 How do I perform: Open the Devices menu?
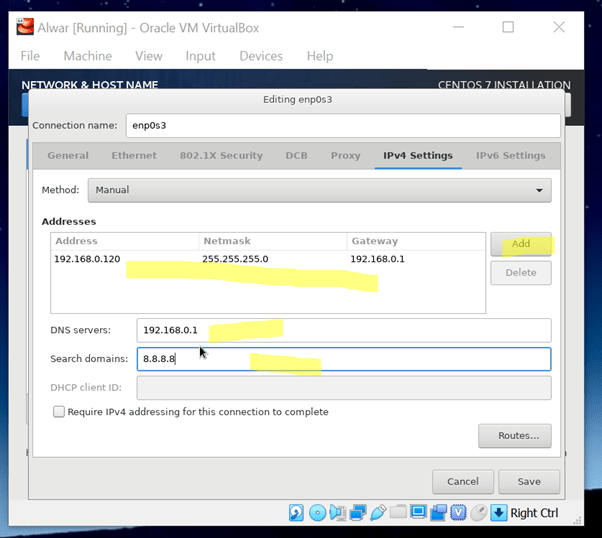tap(261, 56)
